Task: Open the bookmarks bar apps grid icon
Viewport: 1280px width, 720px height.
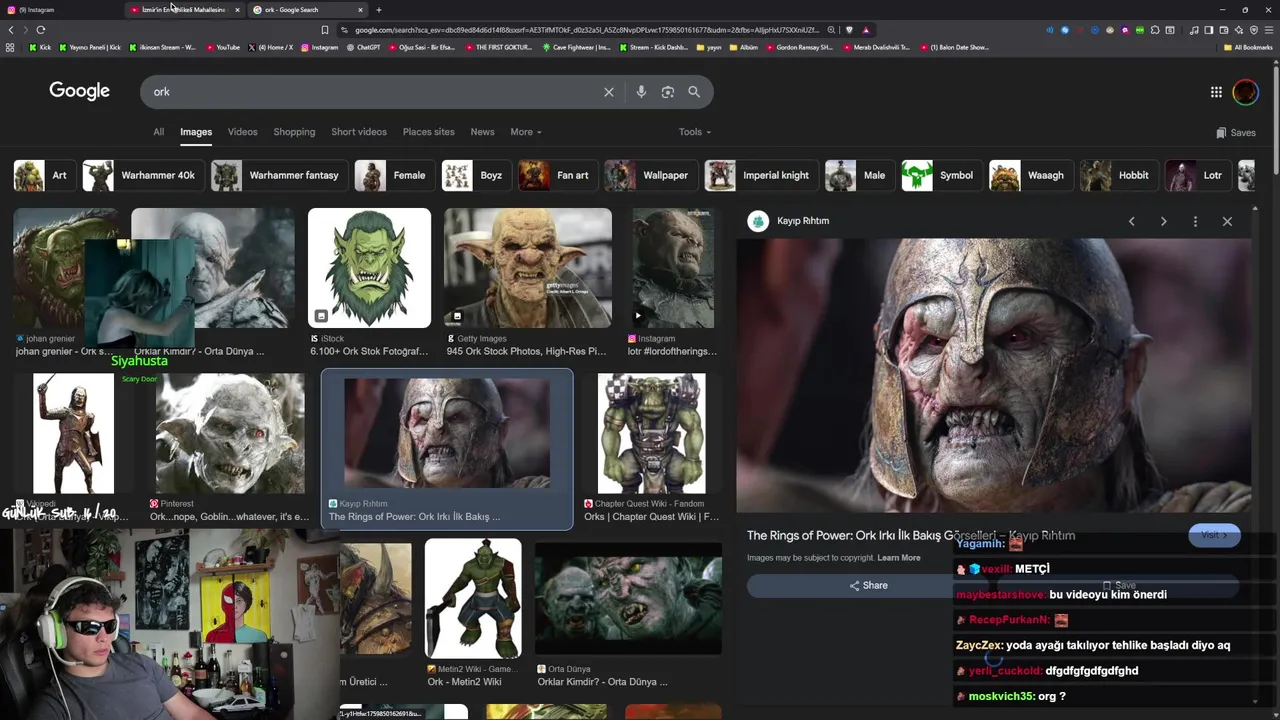Action: tap(11, 47)
